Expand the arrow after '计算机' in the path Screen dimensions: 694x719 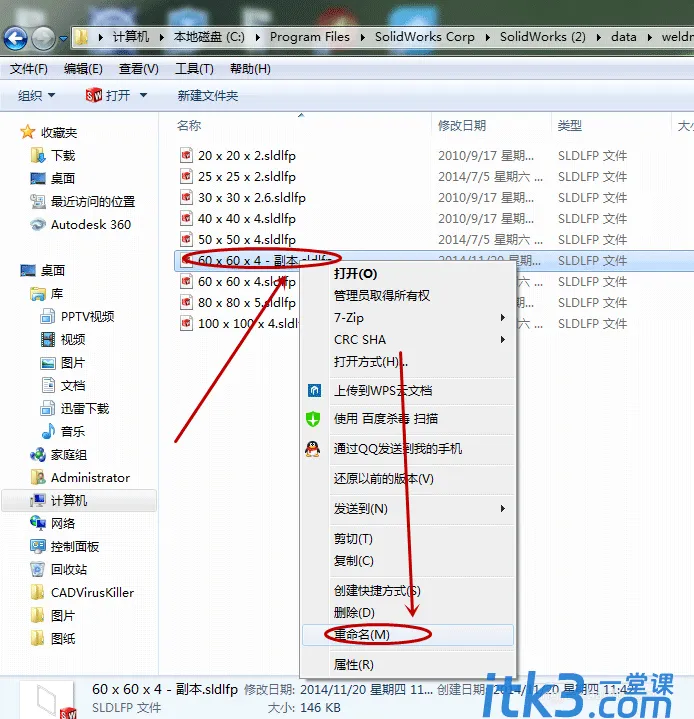click(x=161, y=37)
